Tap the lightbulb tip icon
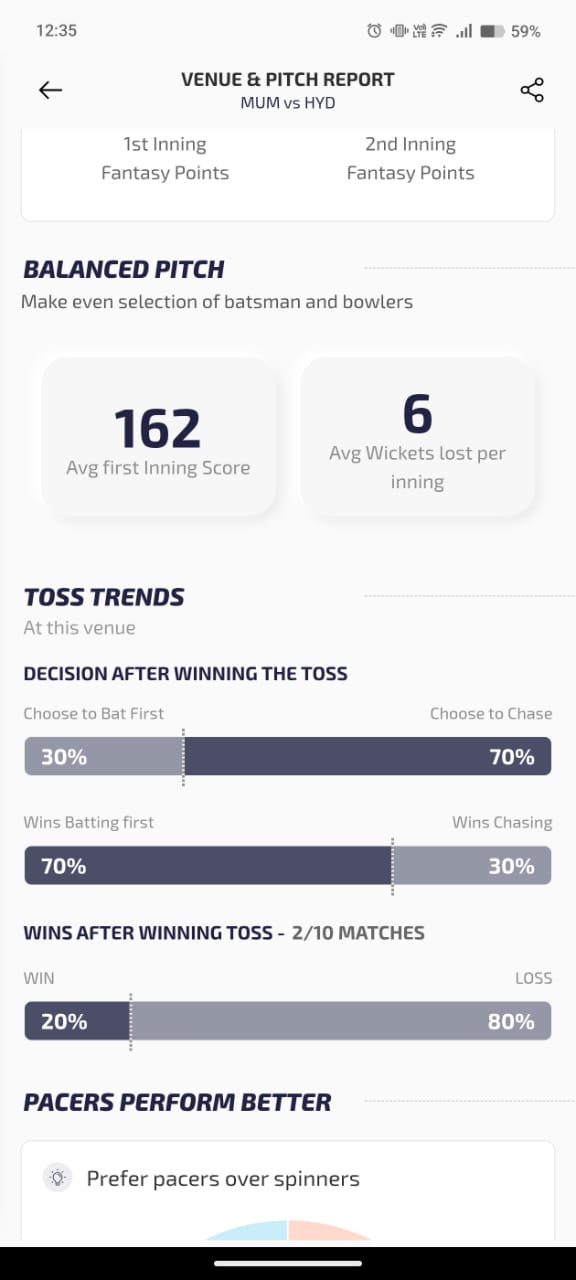The height and width of the screenshot is (1280, 576). [x=58, y=1178]
